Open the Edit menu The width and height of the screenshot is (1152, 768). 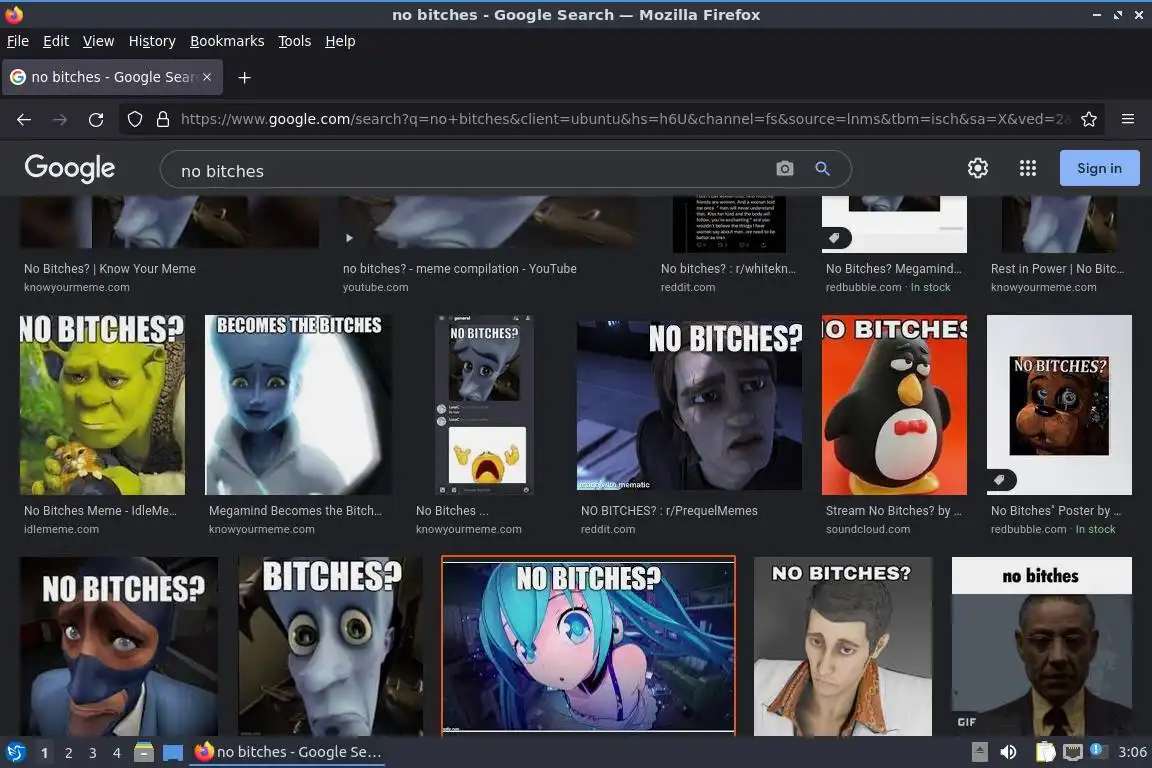coord(56,41)
